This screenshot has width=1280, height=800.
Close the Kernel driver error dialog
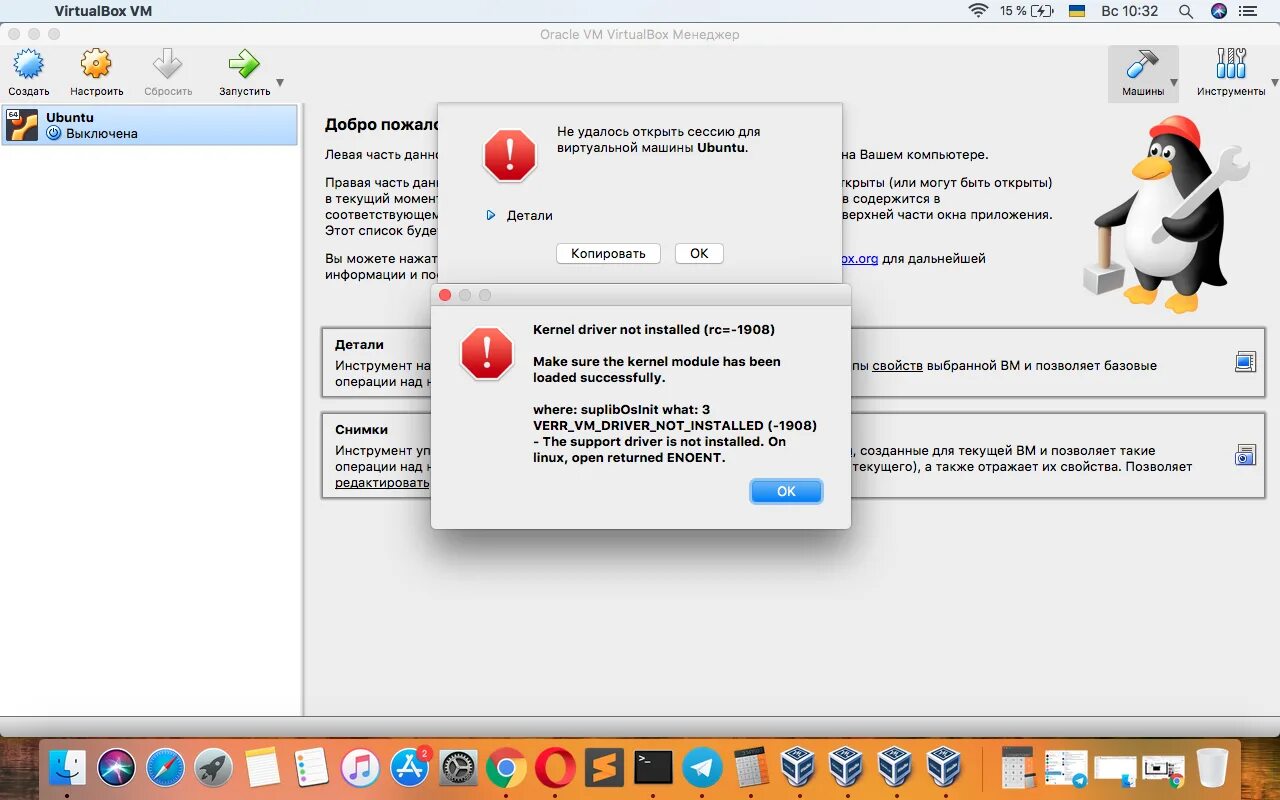coord(445,295)
